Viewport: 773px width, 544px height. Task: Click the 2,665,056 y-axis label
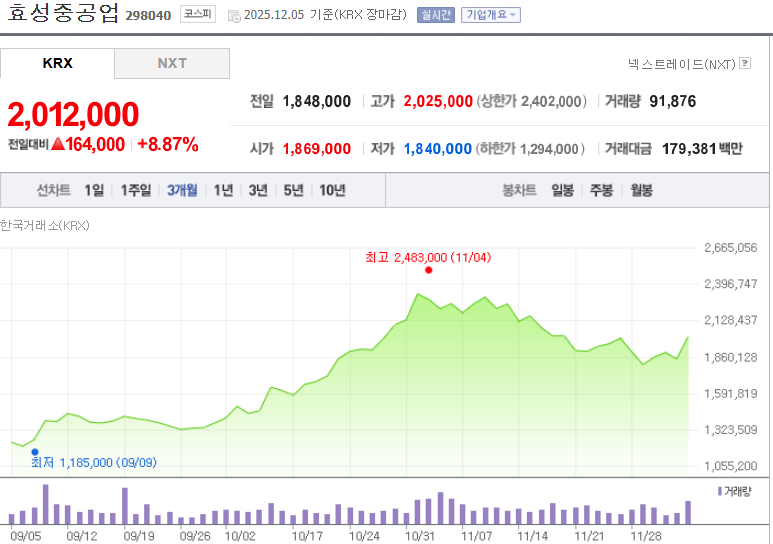coord(730,248)
